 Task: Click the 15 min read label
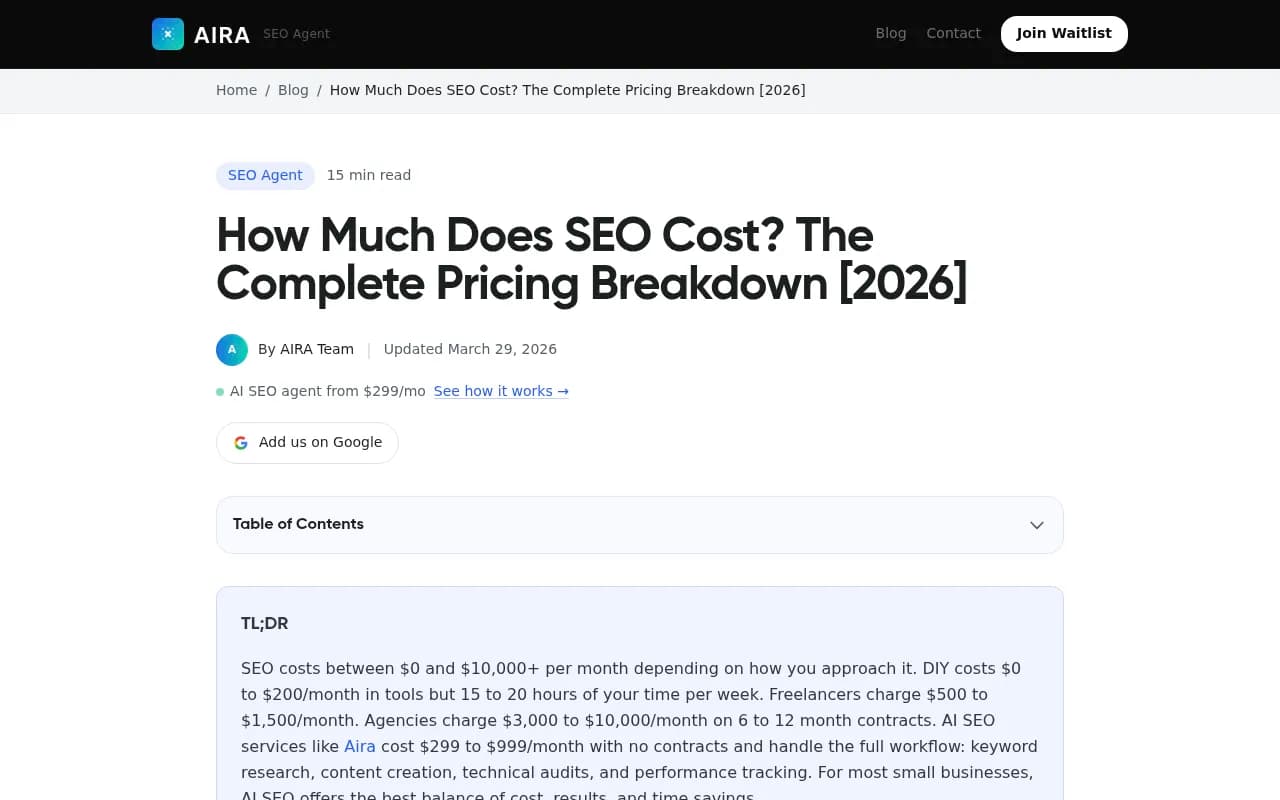(x=369, y=175)
